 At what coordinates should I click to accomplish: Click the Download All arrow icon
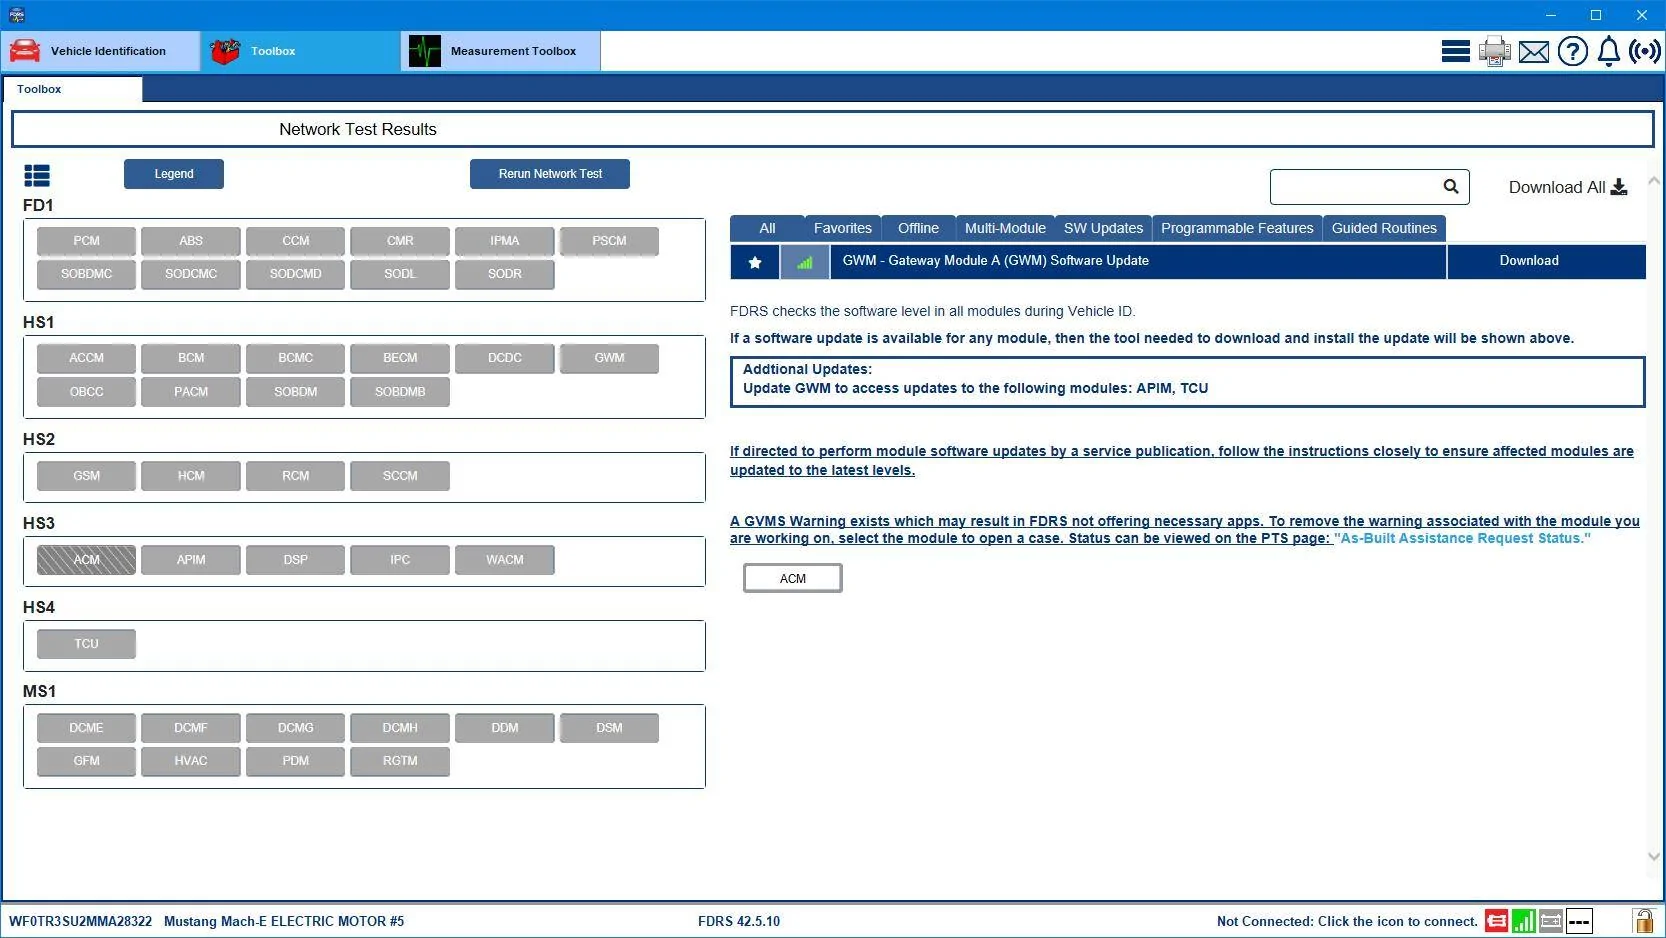click(1619, 187)
